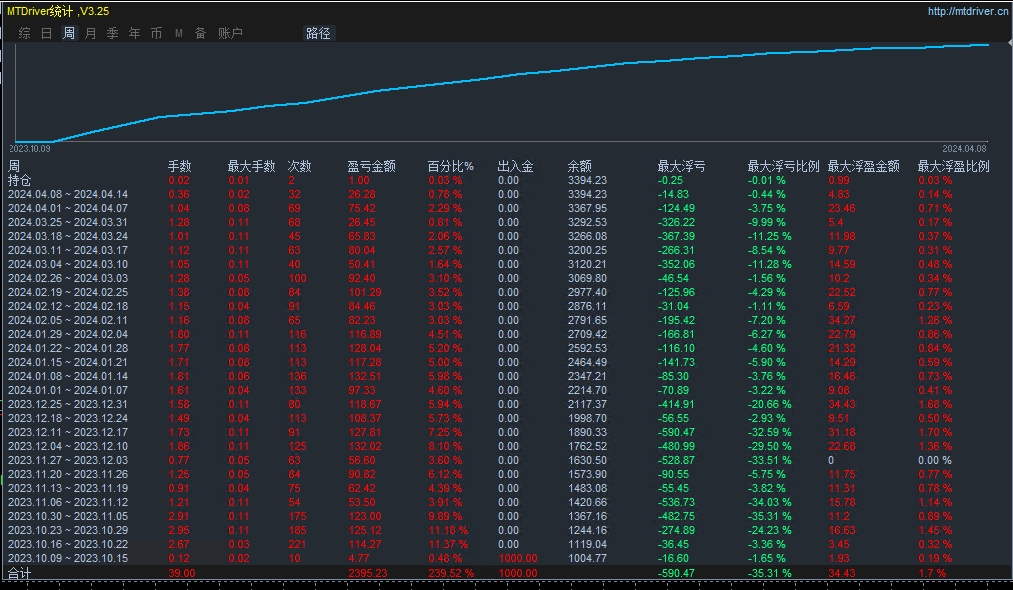Open the 月 (monthly) statistics tab

90,33
